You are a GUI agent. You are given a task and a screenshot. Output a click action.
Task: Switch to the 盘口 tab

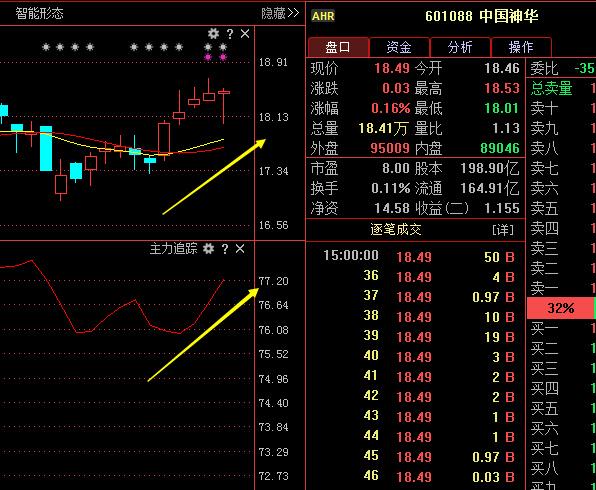pyautogui.click(x=338, y=47)
